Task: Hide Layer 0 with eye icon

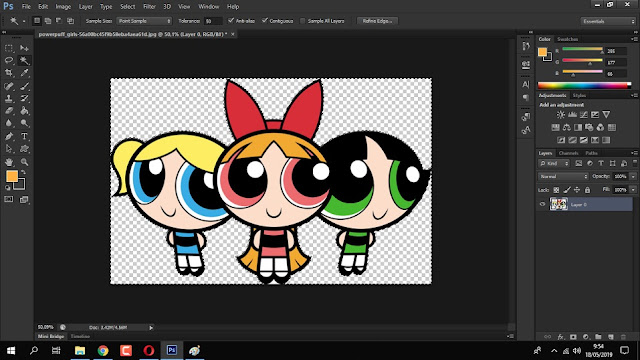Action: (542, 204)
